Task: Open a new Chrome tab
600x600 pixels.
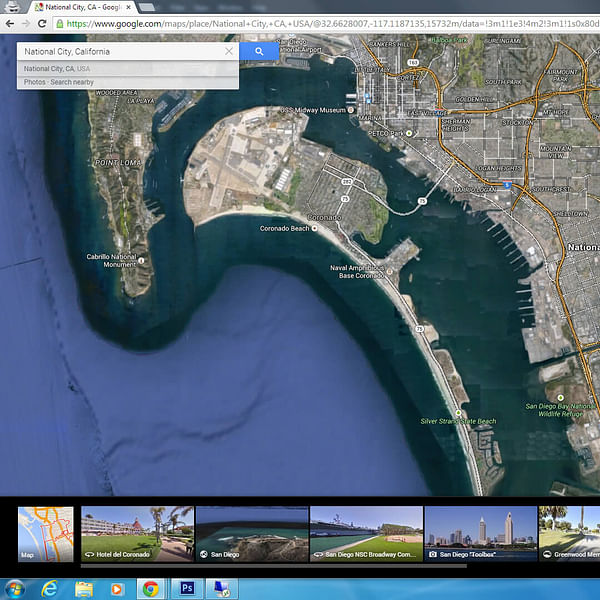Action: (x=147, y=7)
